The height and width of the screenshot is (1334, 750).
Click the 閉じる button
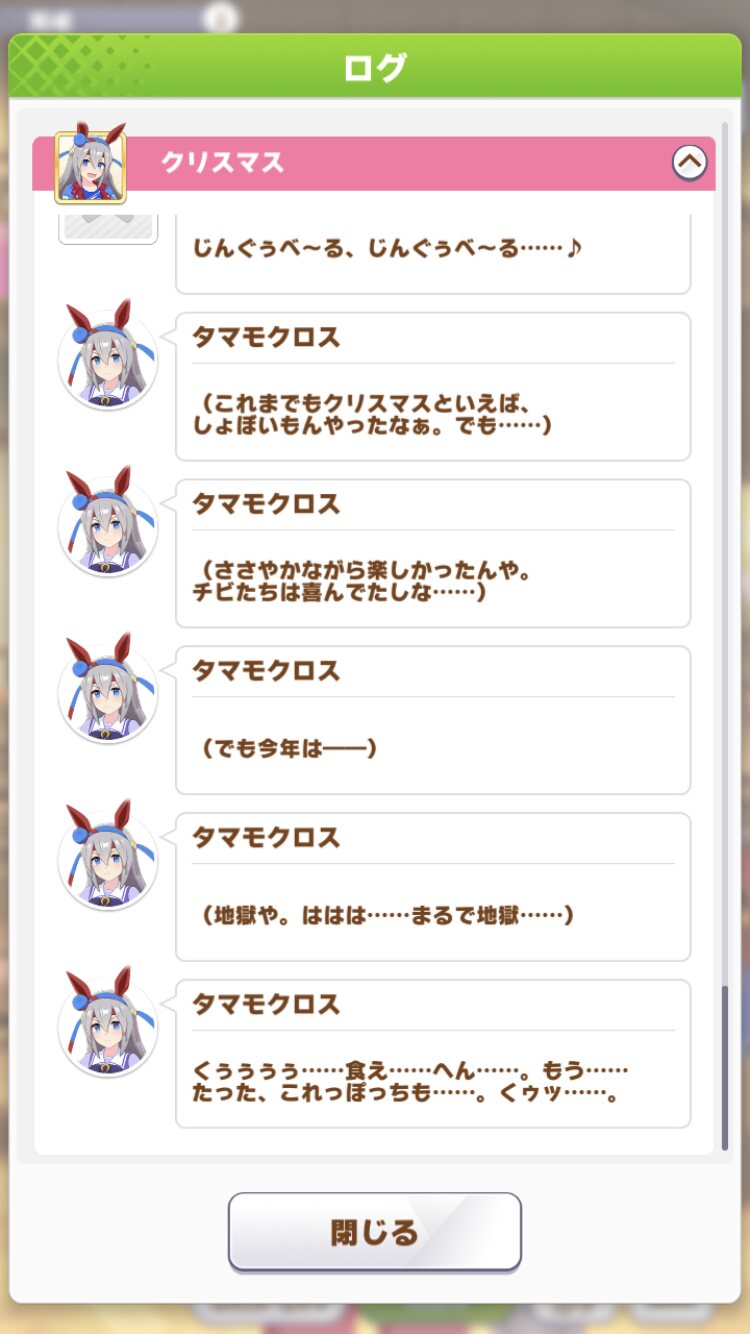(x=375, y=1231)
